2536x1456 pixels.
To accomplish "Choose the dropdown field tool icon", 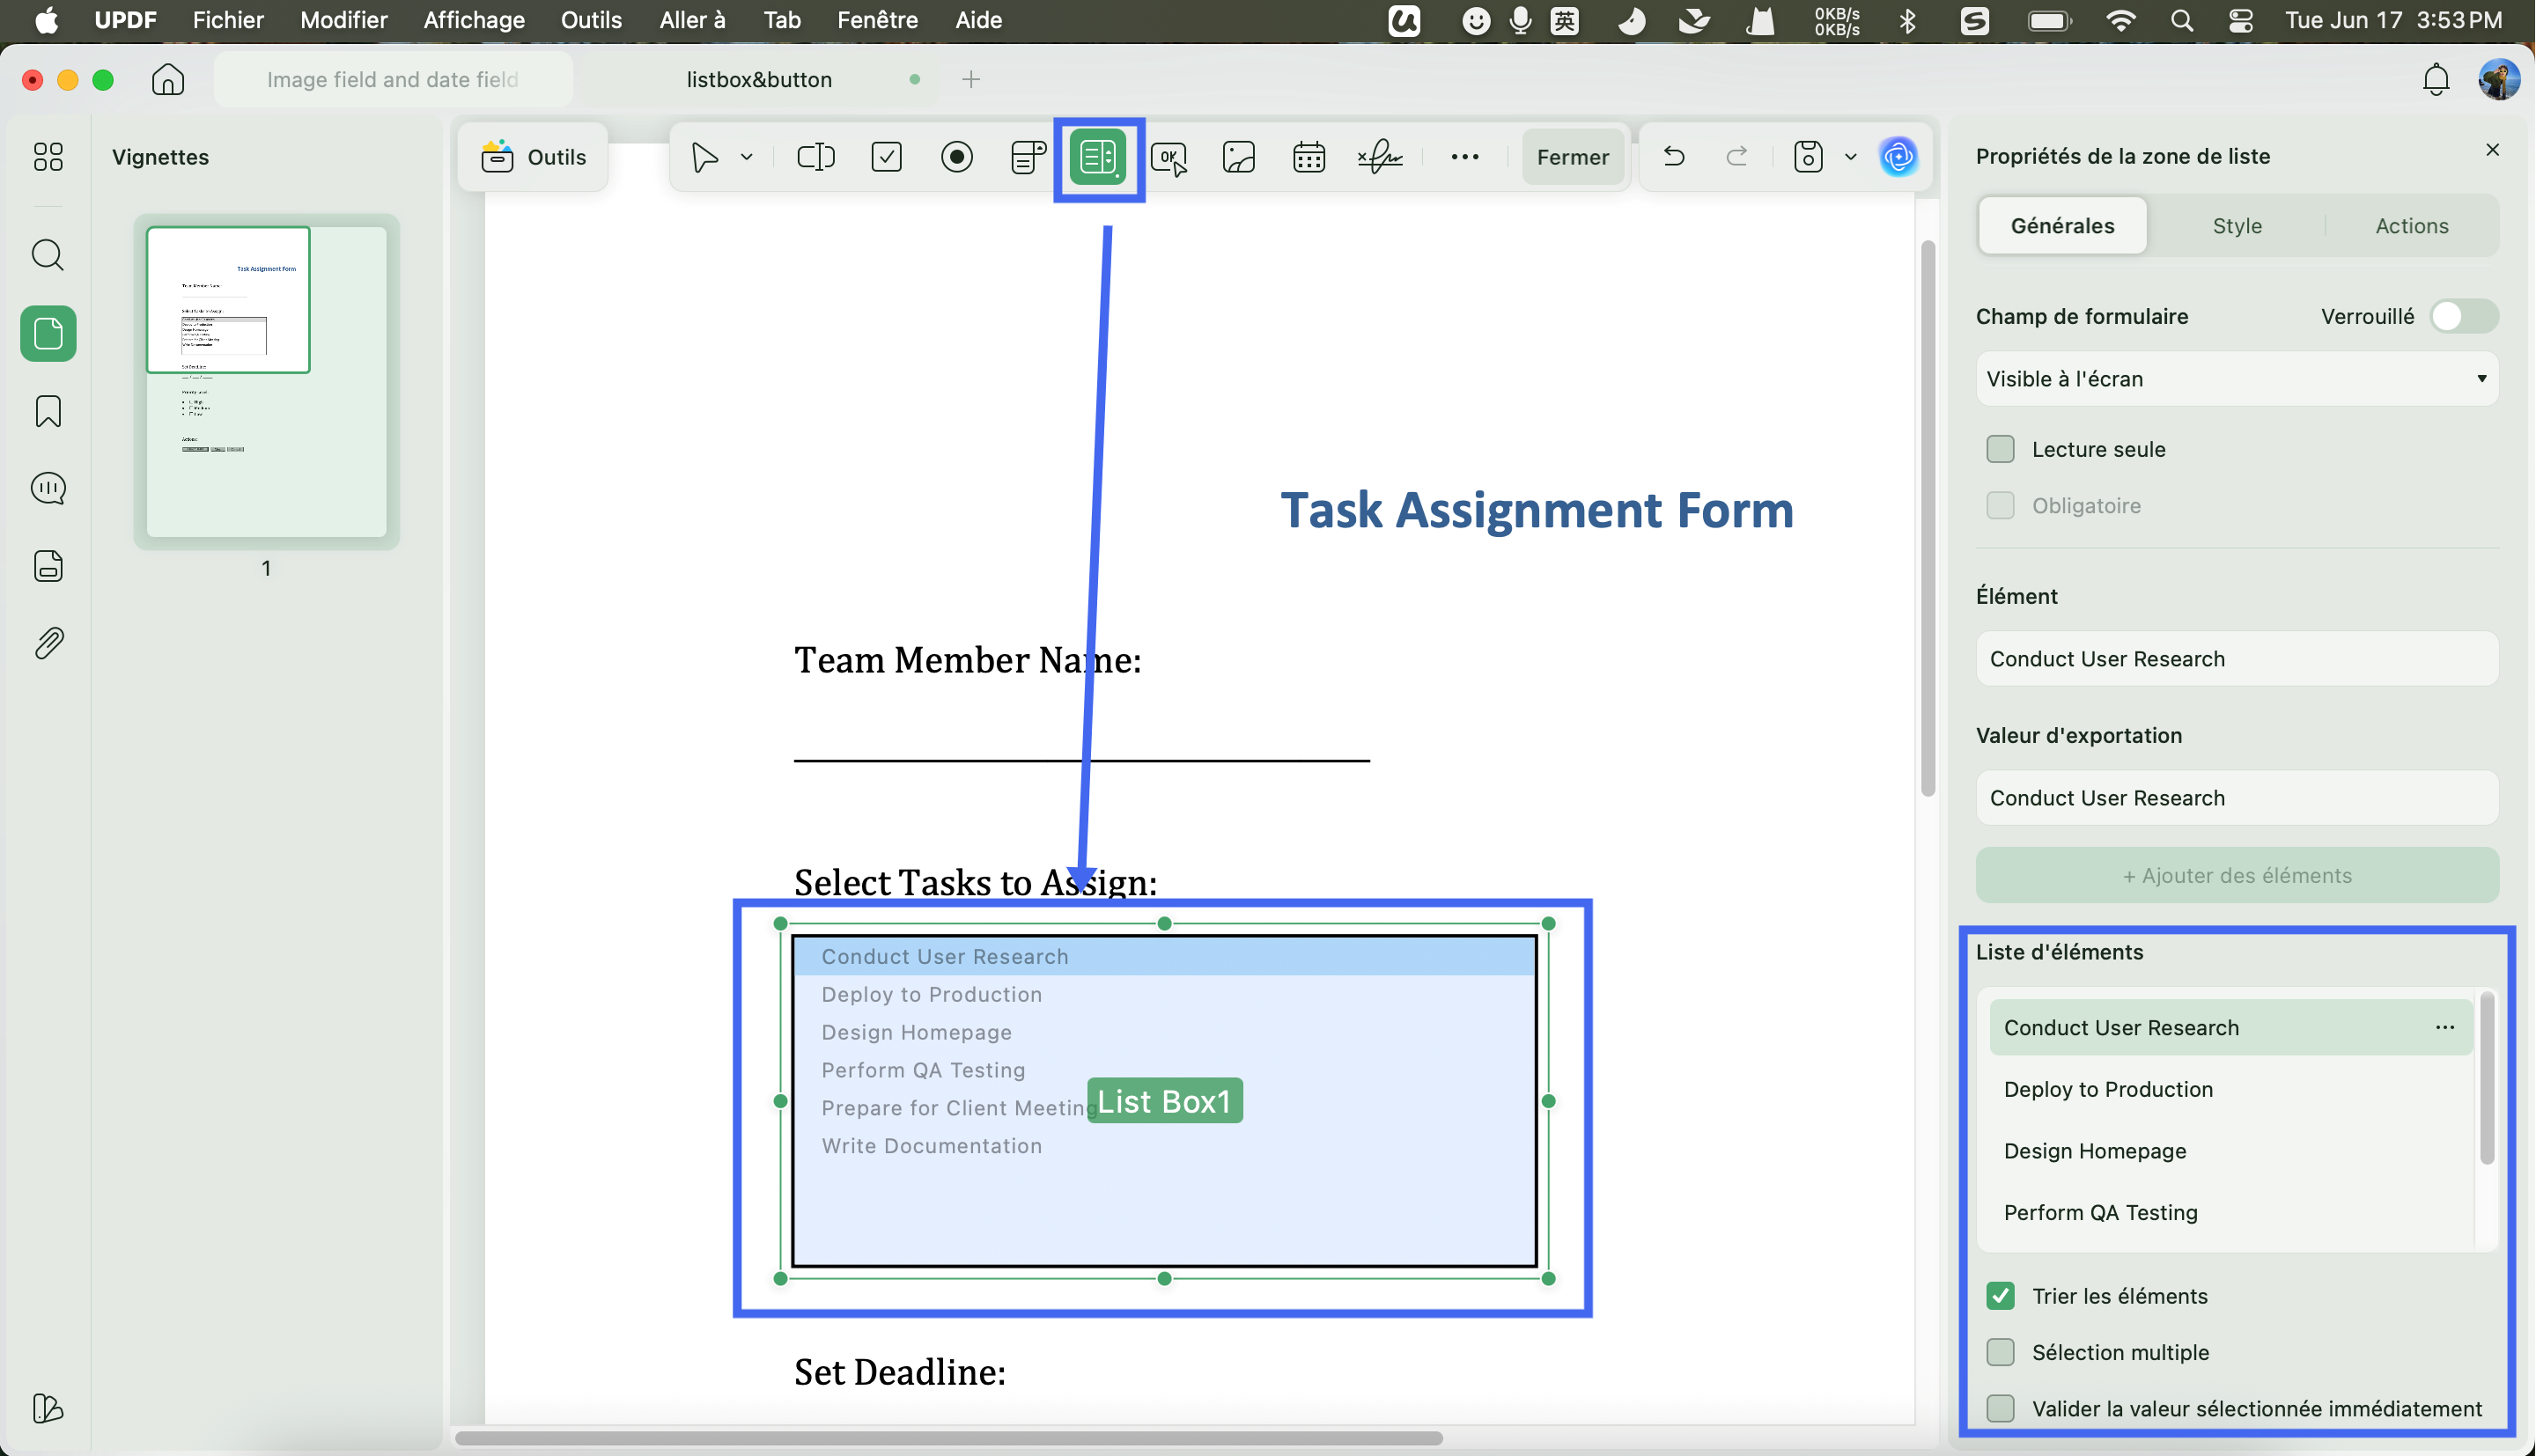I will pos(1028,157).
